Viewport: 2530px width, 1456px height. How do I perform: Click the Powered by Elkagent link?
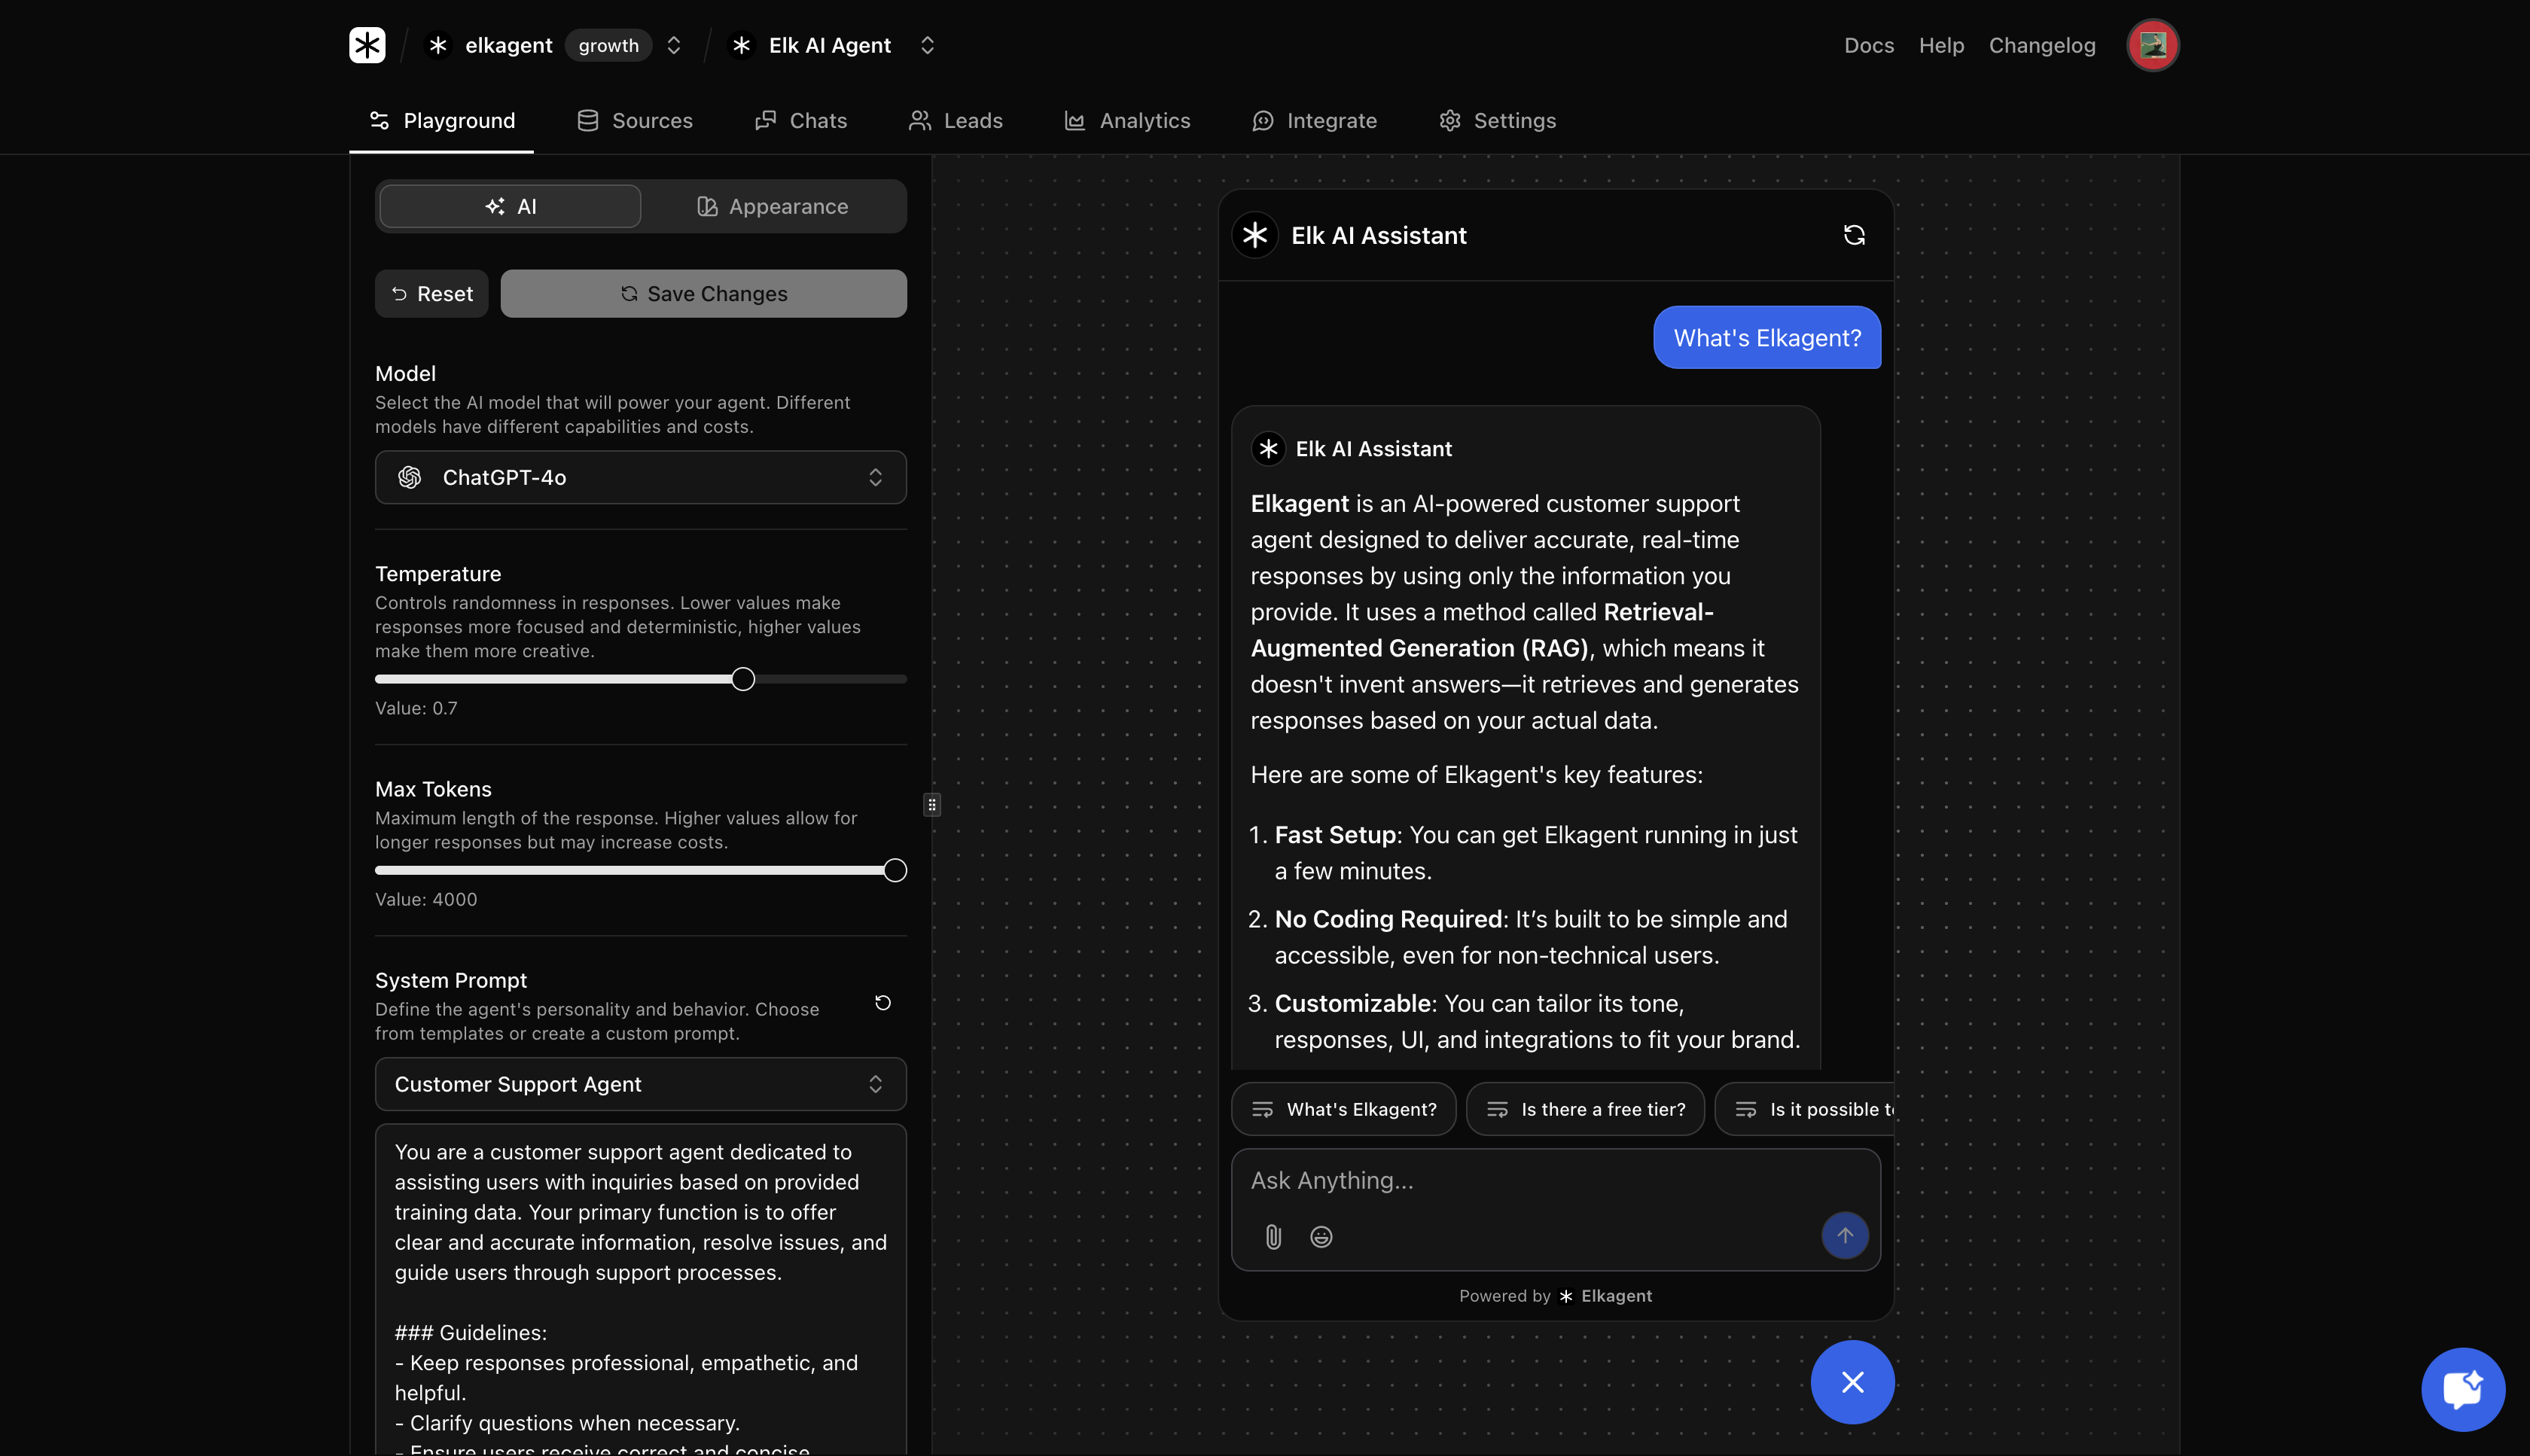click(x=1555, y=1296)
